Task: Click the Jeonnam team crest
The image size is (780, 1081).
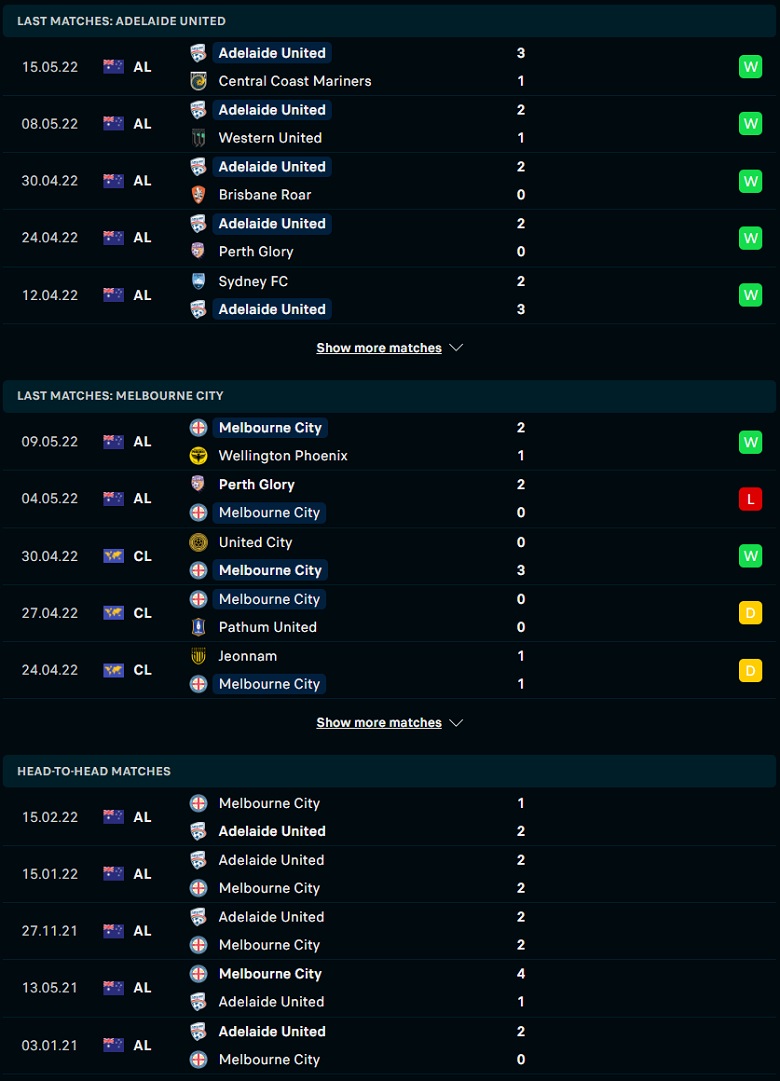Action: point(198,656)
